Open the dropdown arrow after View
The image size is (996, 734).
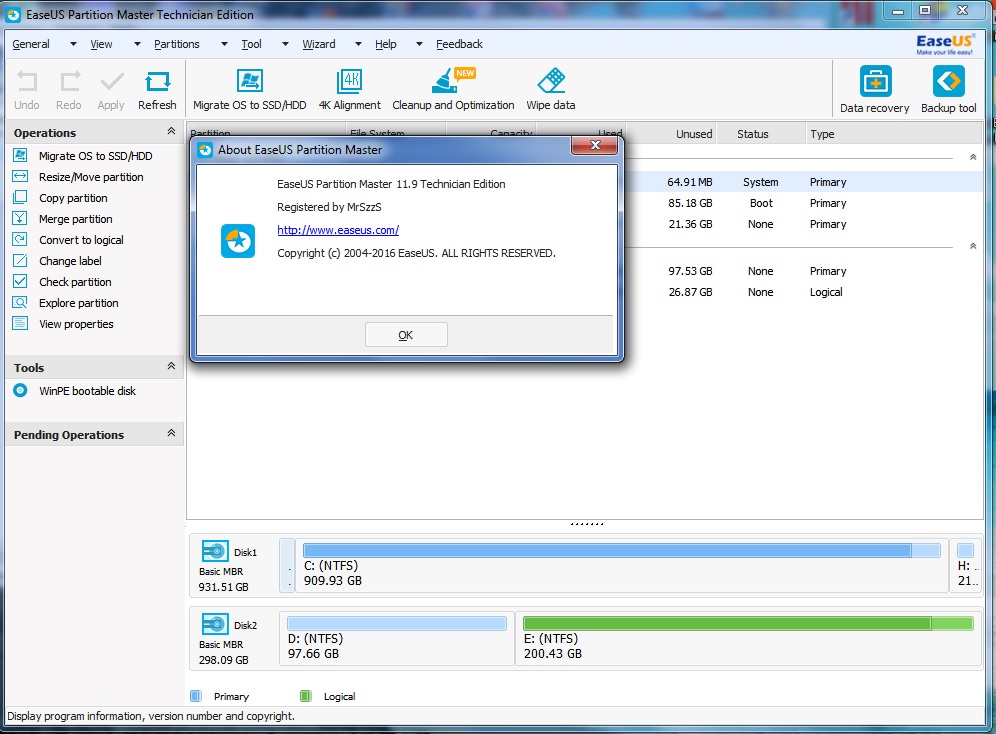coord(137,44)
